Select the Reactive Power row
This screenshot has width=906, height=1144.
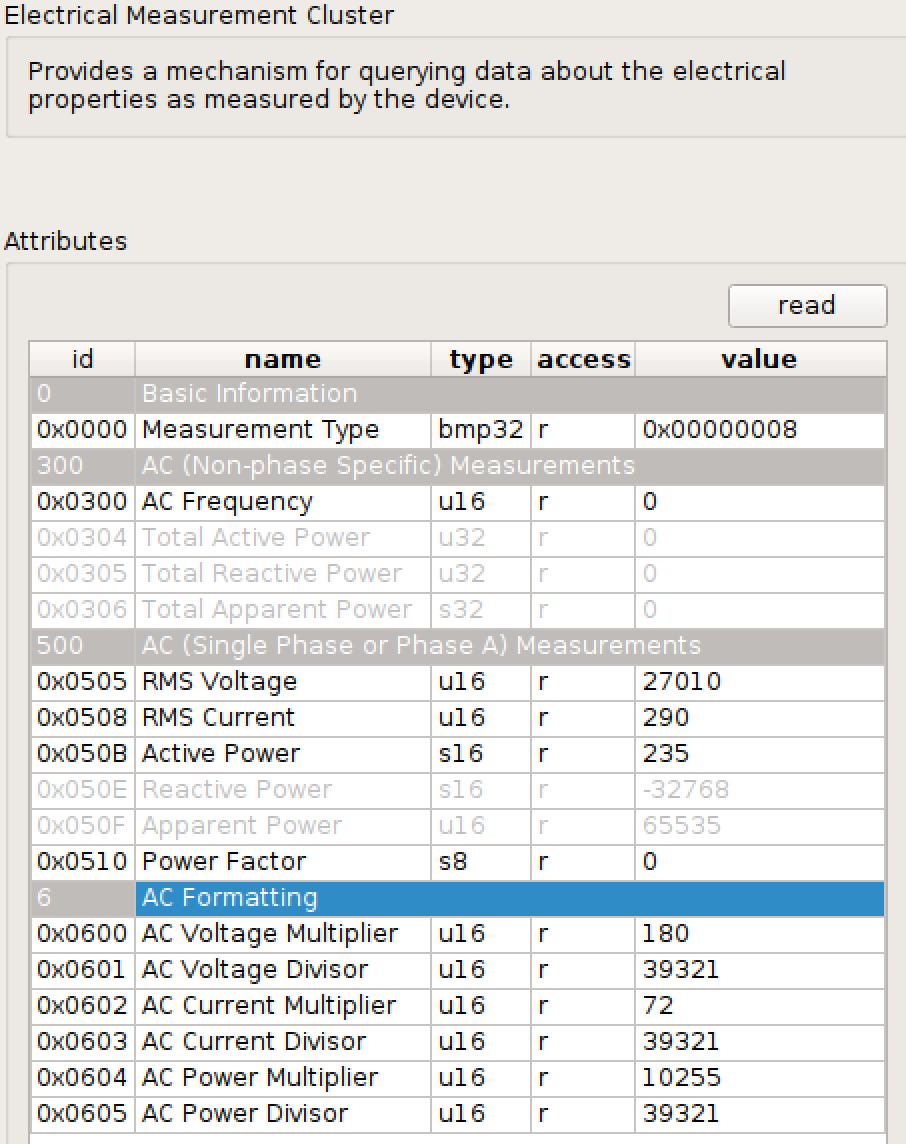point(457,789)
